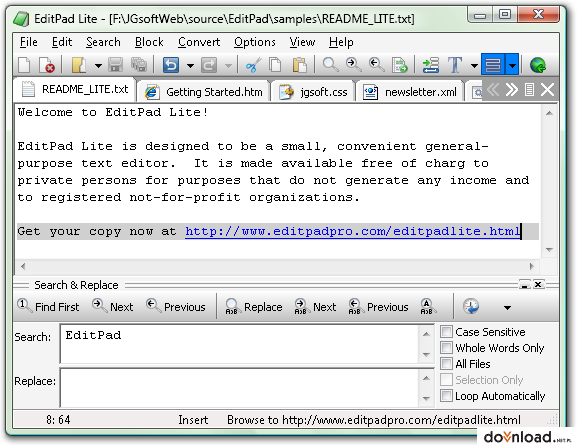Click Next beside Find First
The height and width of the screenshot is (446, 577).
click(113, 306)
